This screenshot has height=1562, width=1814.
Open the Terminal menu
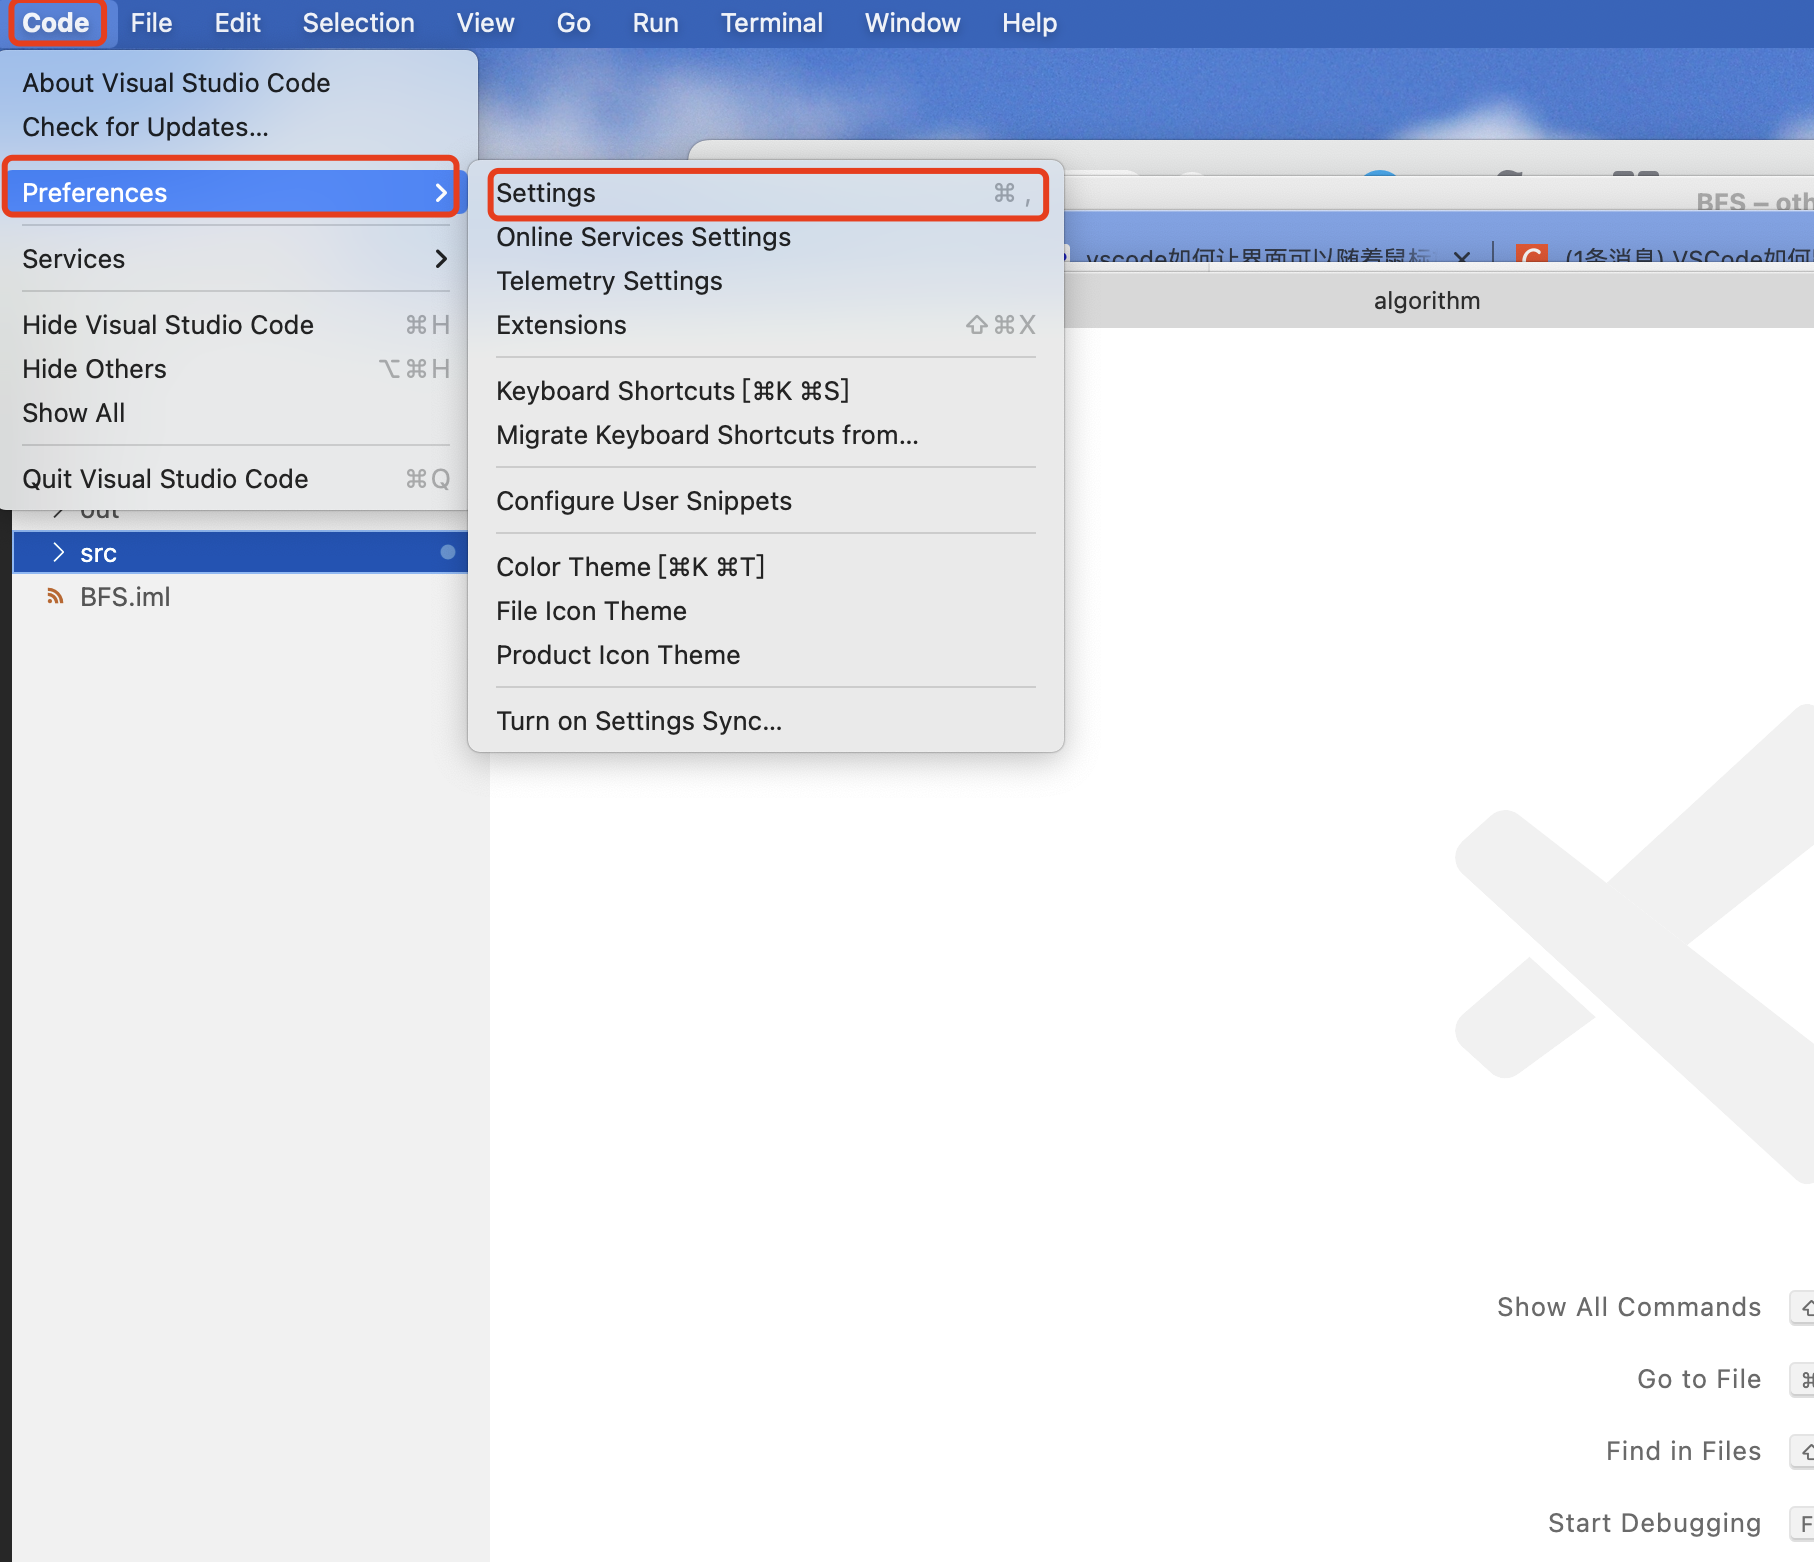point(771,22)
